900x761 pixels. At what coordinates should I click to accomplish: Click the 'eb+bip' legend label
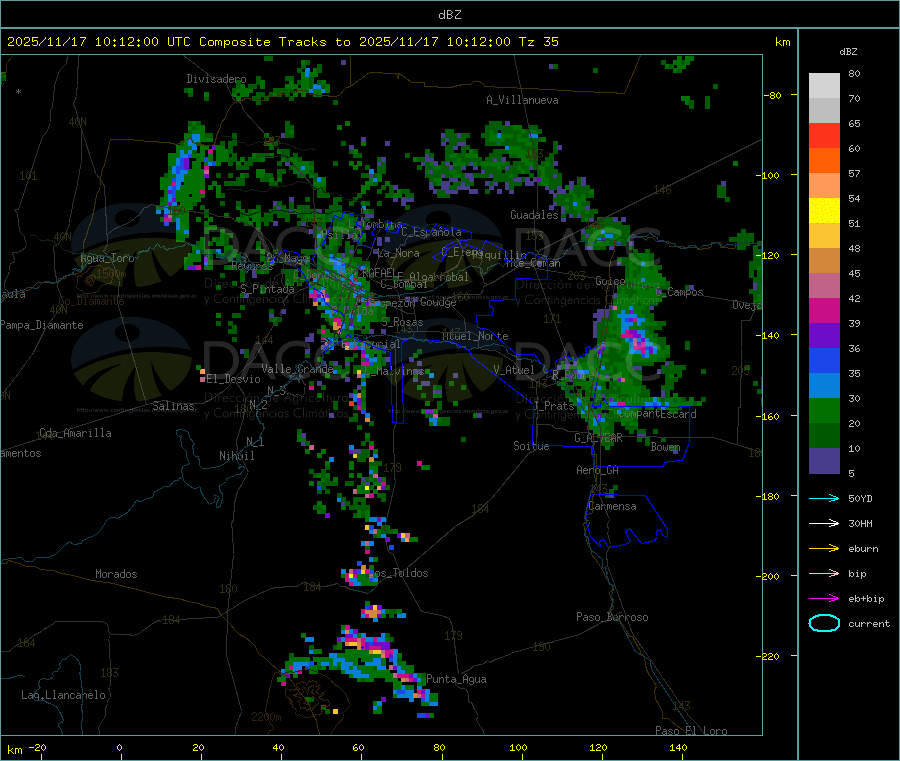tap(866, 599)
